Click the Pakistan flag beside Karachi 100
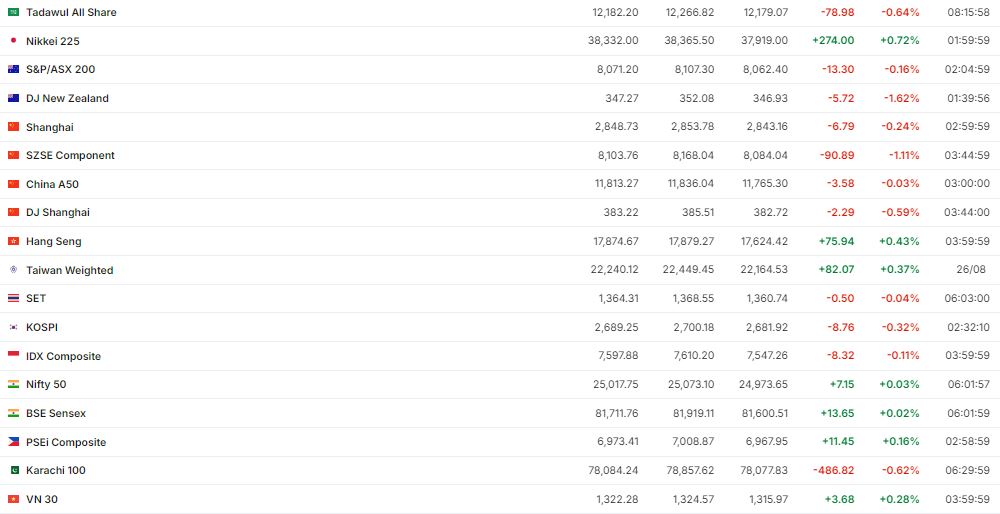Viewport: 1000px width, 514px height. [13, 470]
